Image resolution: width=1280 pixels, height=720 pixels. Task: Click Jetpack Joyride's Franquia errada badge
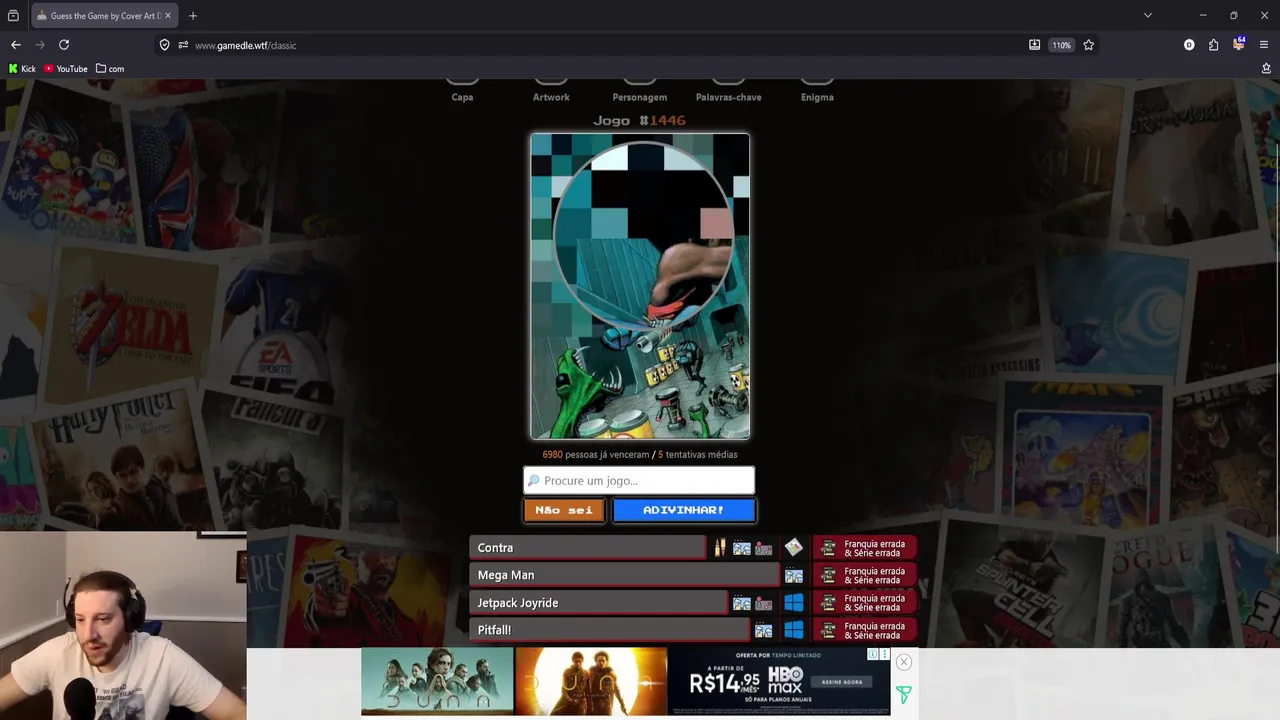pyautogui.click(x=866, y=603)
